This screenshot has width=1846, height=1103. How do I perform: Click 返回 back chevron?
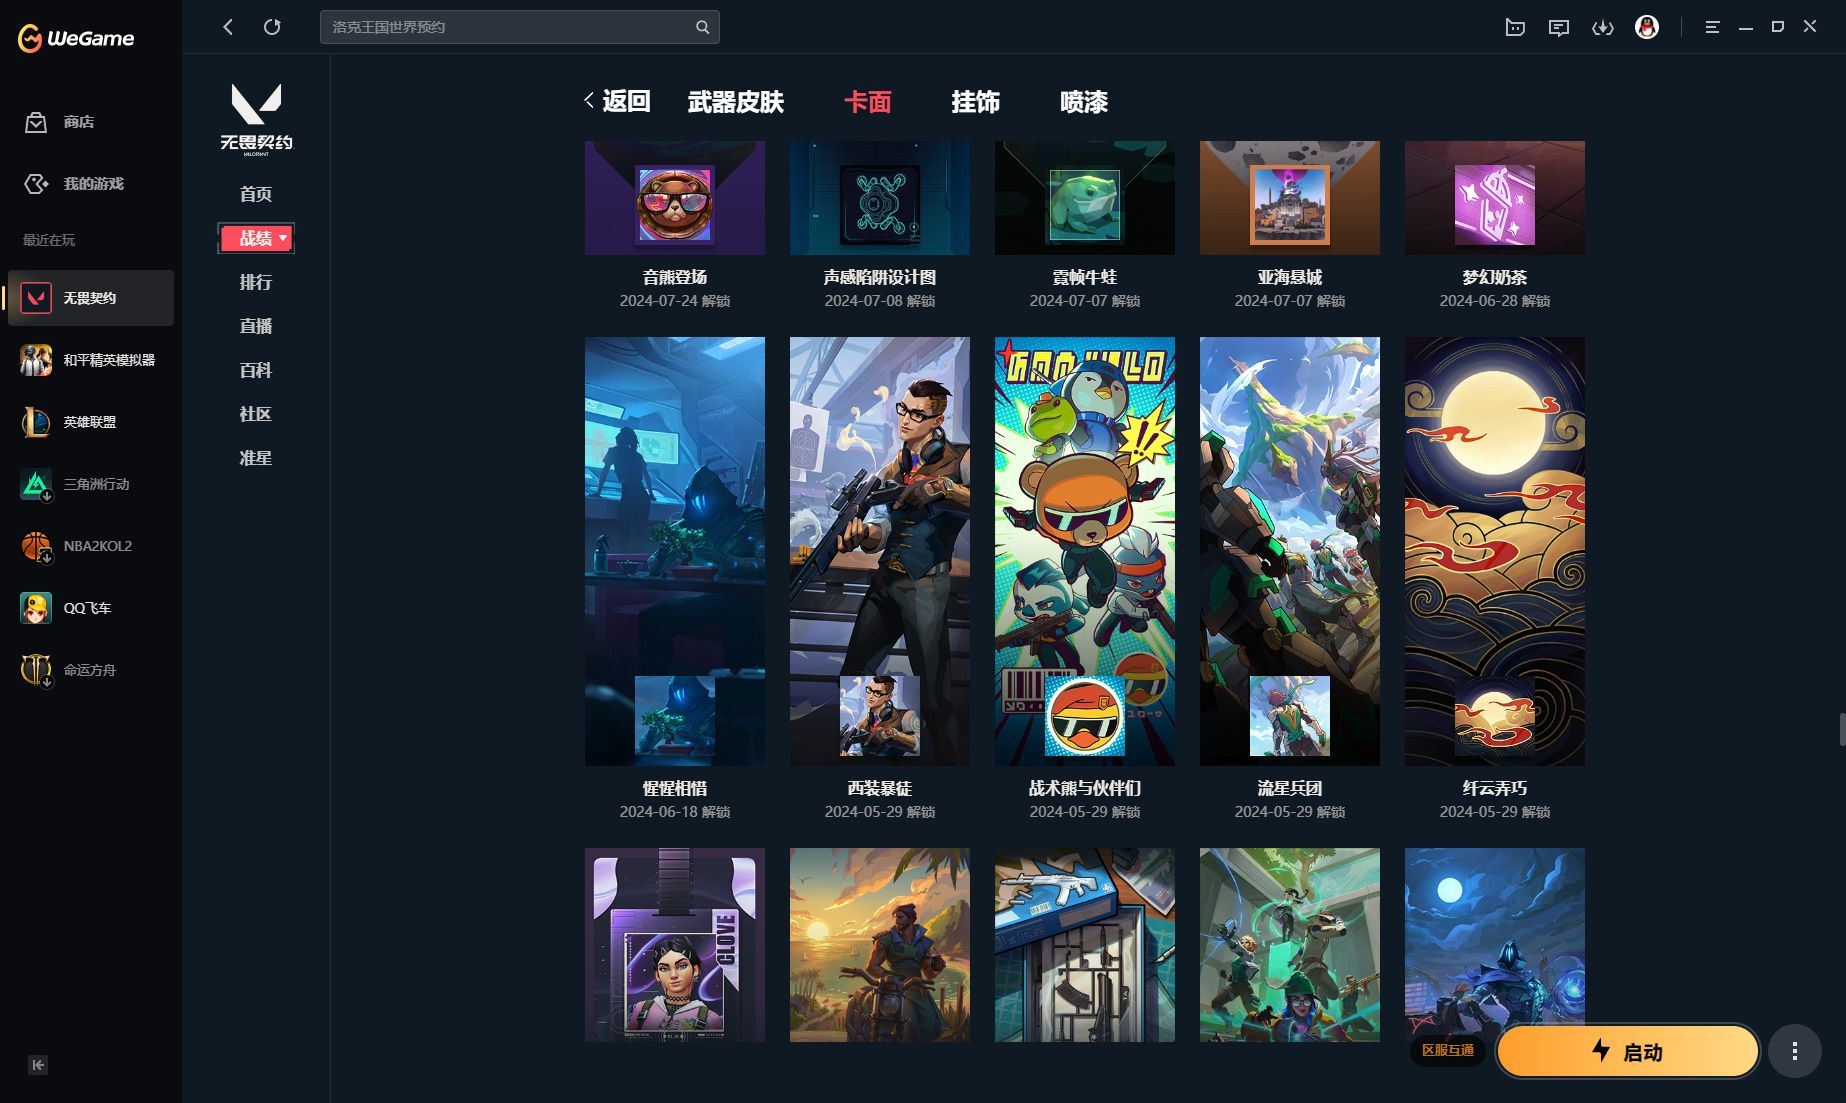[x=589, y=101]
